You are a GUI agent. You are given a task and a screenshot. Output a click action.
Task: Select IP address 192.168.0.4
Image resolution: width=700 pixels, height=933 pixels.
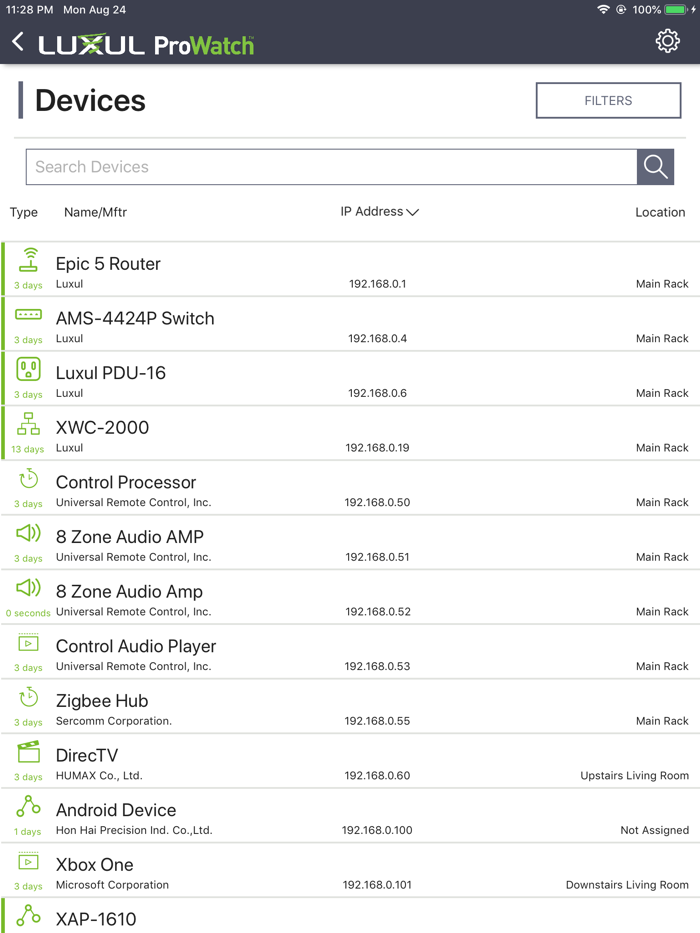click(x=377, y=339)
